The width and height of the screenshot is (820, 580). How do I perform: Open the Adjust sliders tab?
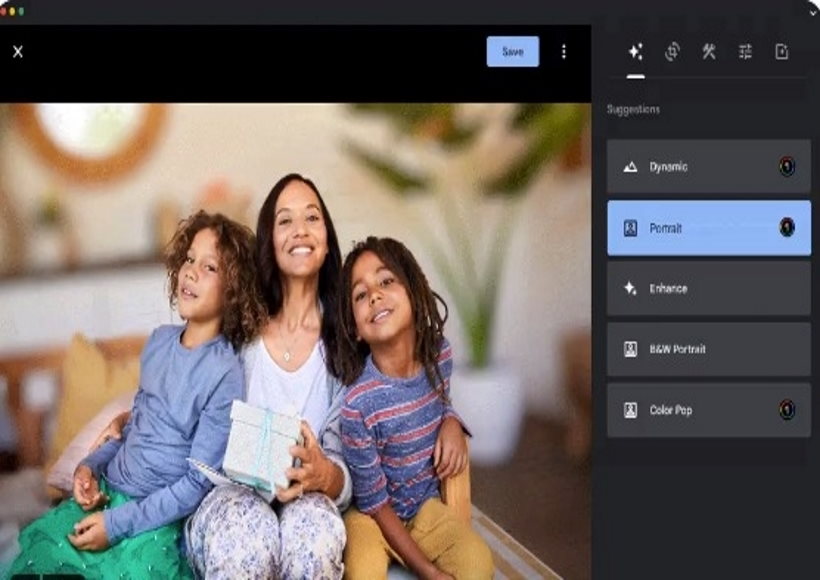pyautogui.click(x=745, y=52)
